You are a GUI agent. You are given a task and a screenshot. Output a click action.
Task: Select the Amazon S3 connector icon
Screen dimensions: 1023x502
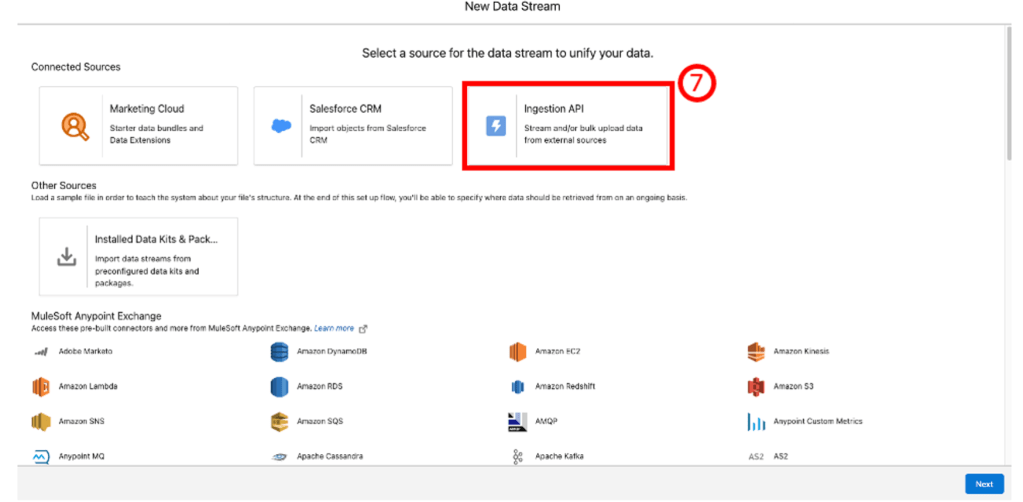coord(756,387)
